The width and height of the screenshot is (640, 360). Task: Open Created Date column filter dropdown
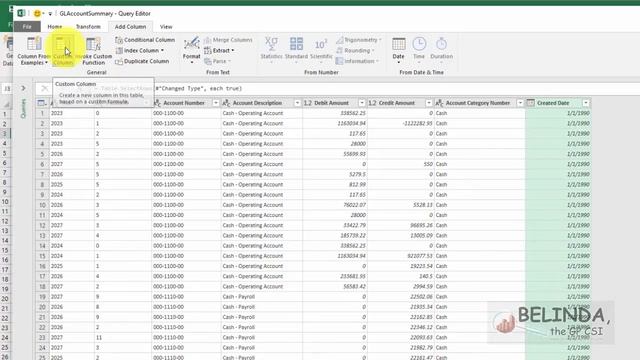(586, 103)
